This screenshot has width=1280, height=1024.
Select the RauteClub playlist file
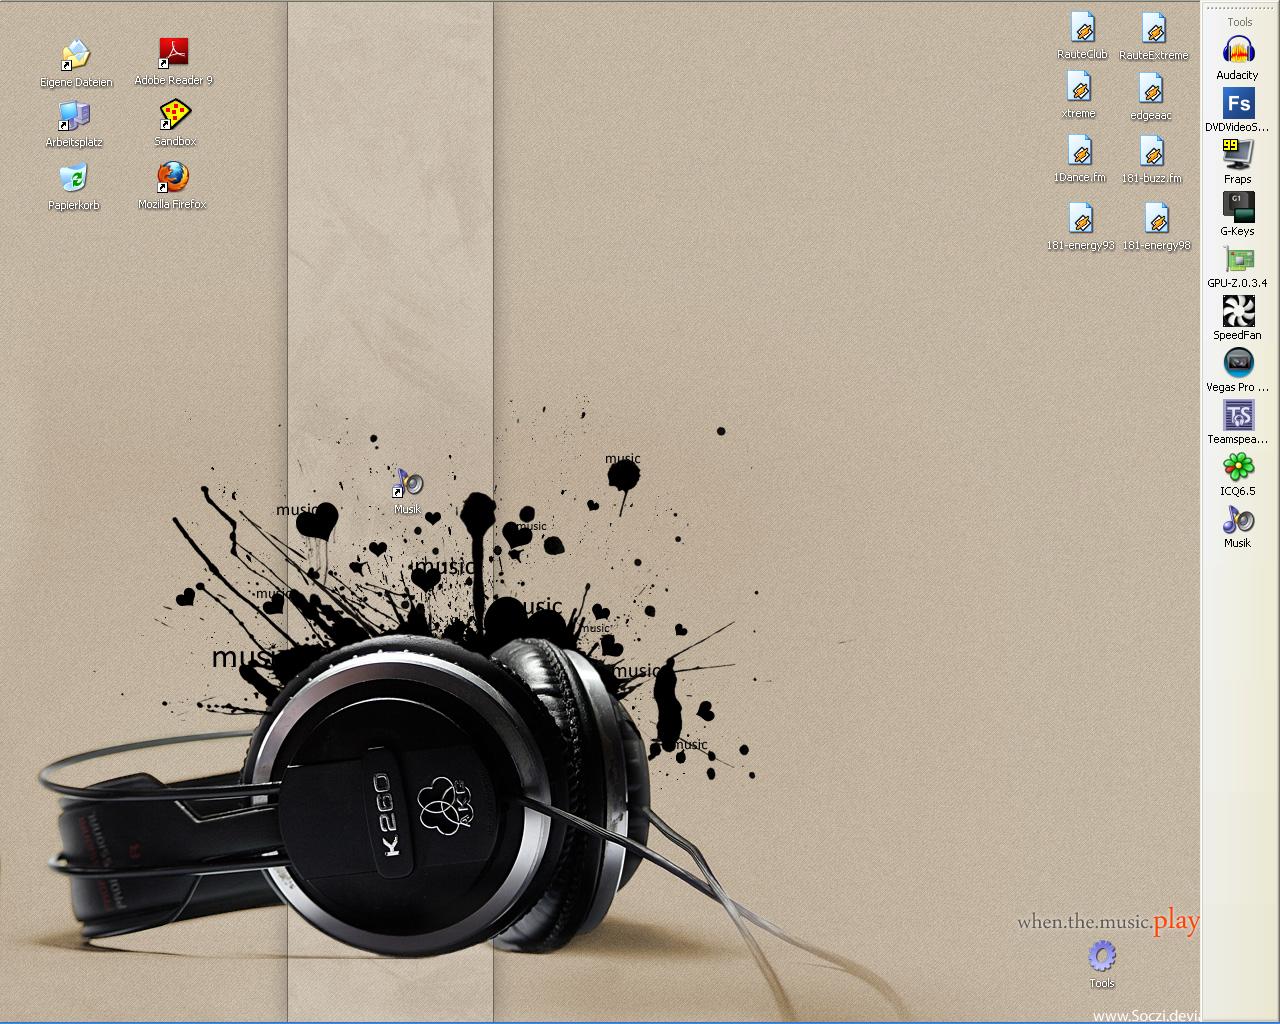[1082, 29]
